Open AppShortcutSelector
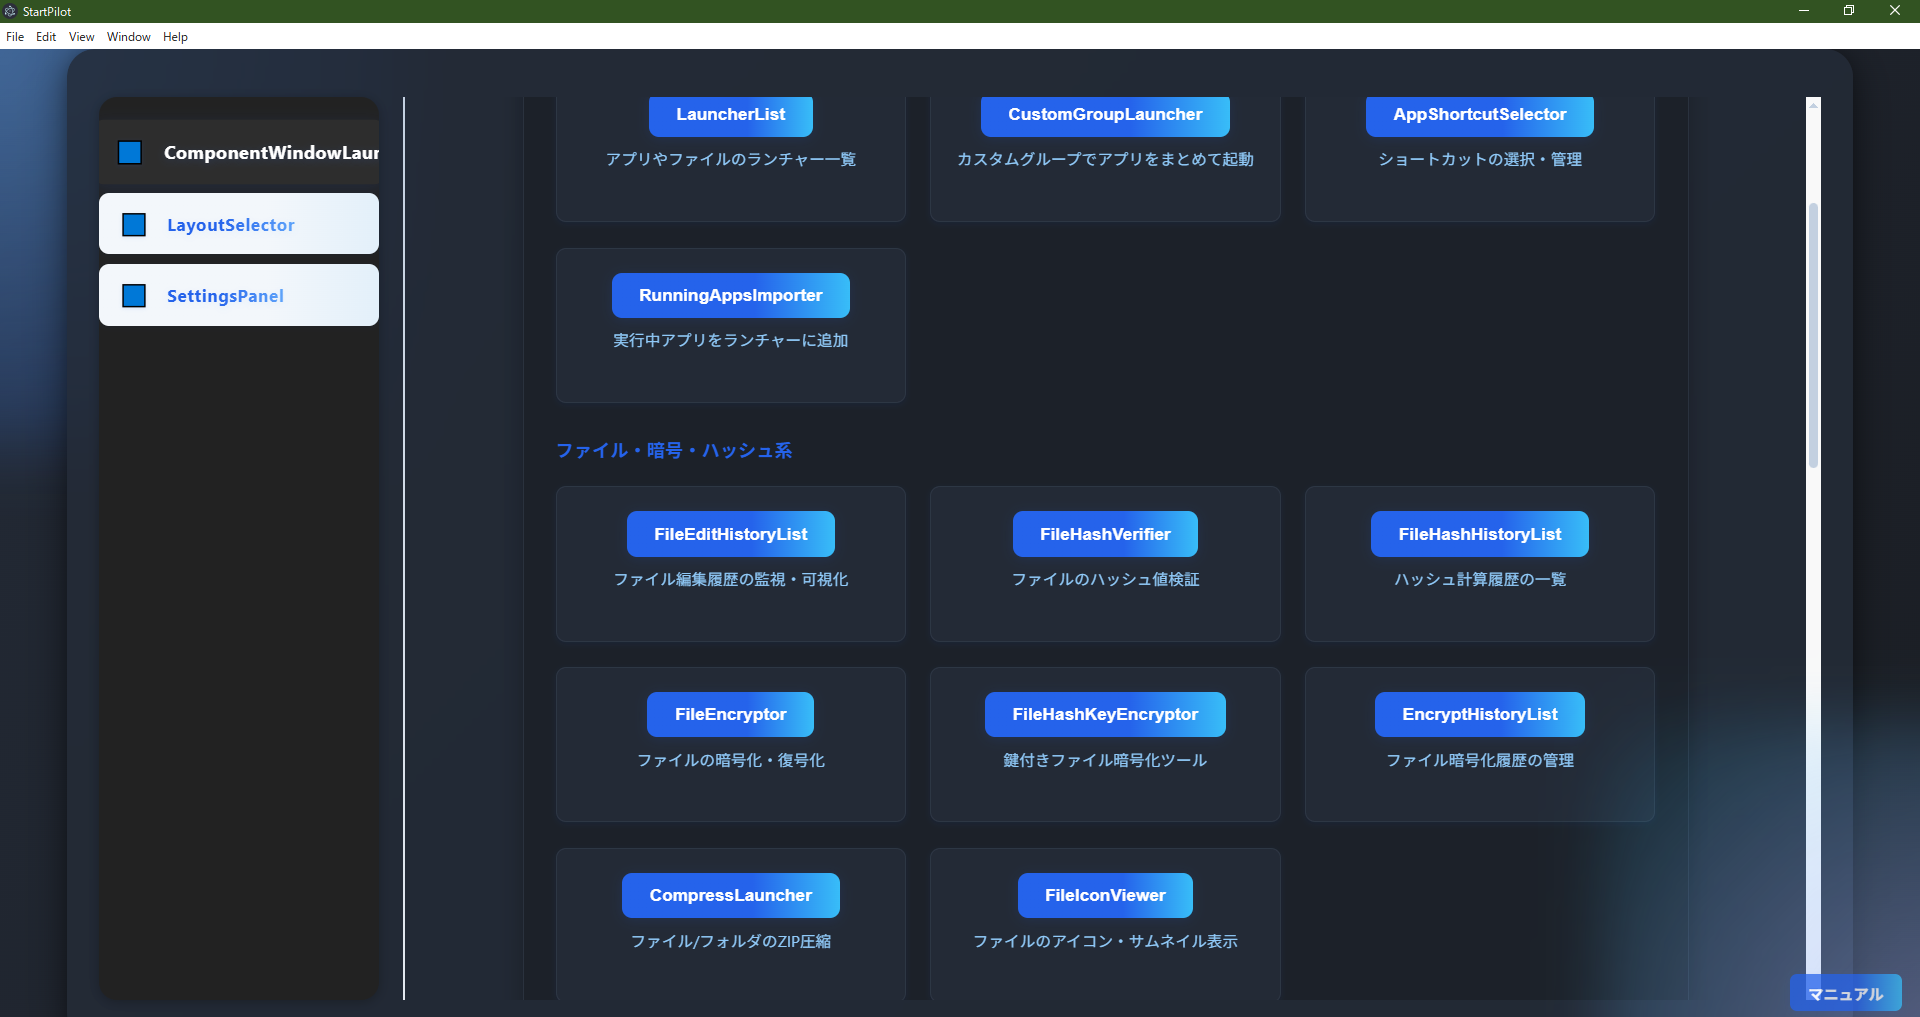The image size is (1920, 1017). coord(1479,115)
